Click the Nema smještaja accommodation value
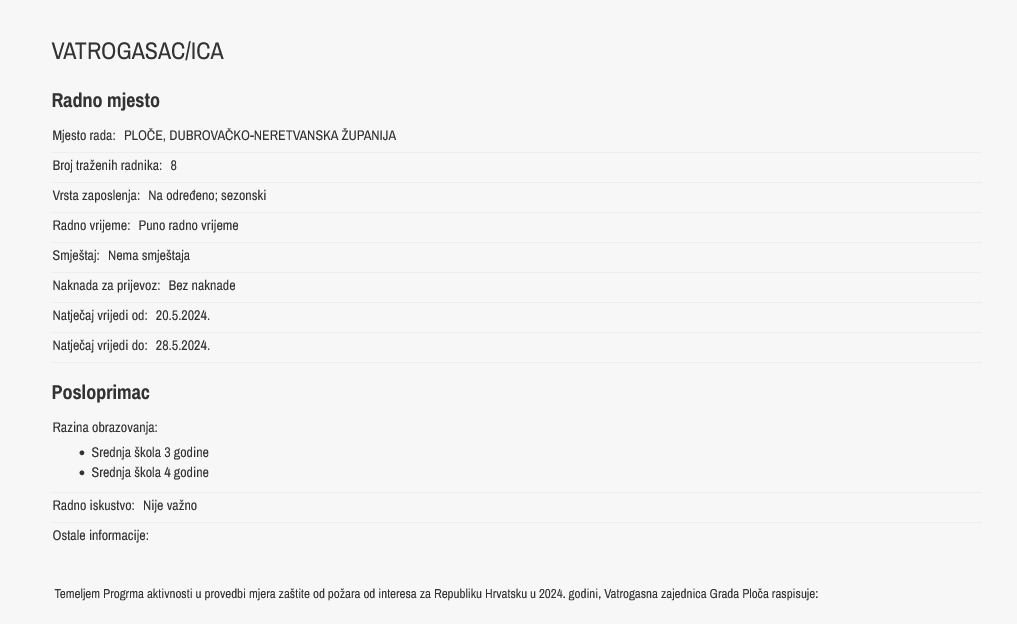The height and width of the screenshot is (624, 1017). (x=149, y=256)
